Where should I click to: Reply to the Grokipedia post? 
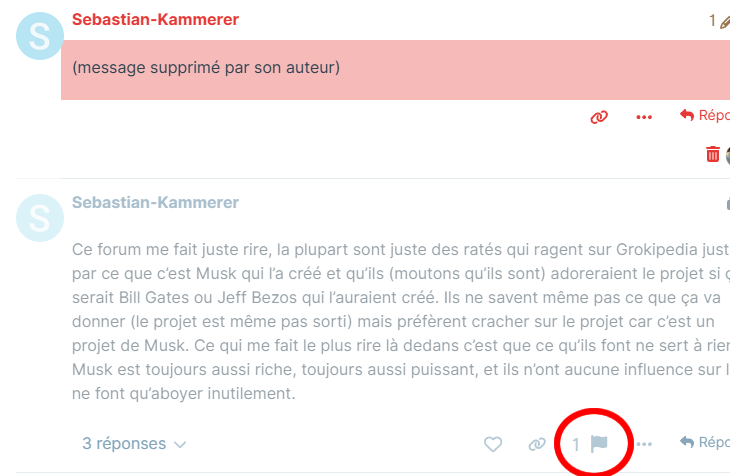coord(706,442)
